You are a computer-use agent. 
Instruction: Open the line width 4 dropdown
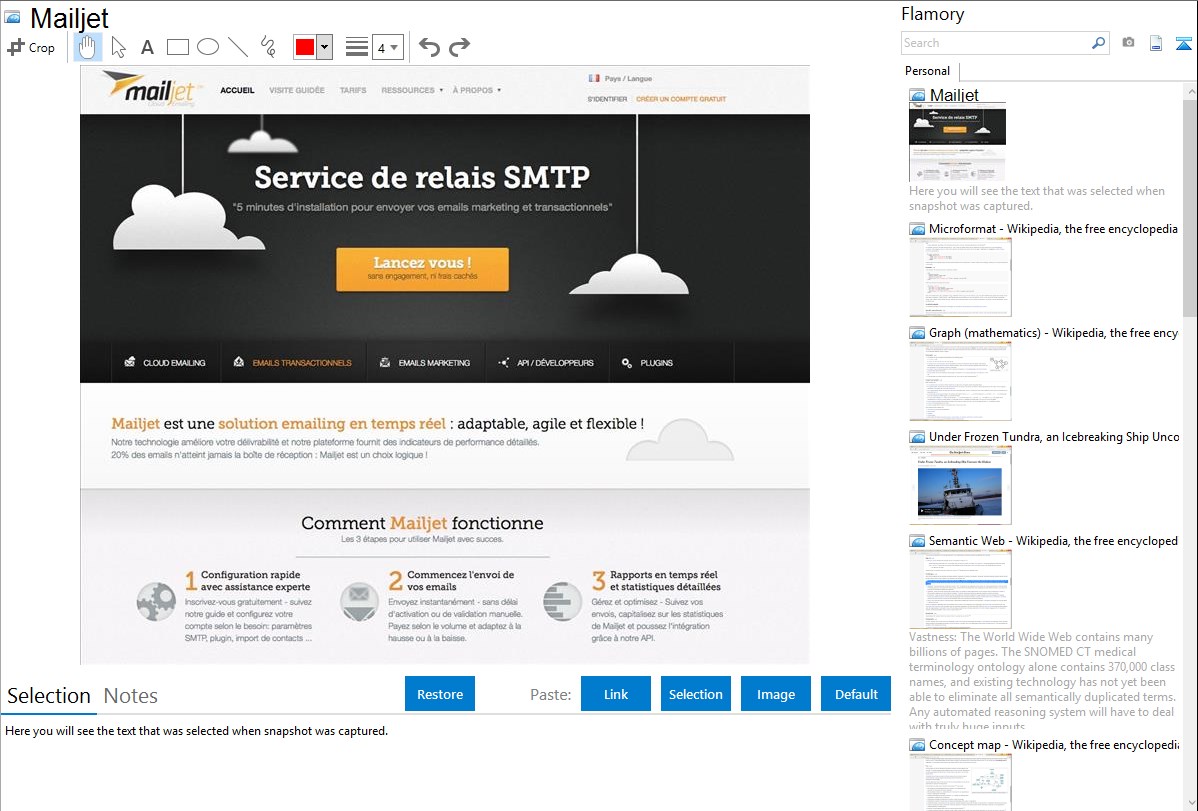[x=388, y=47]
